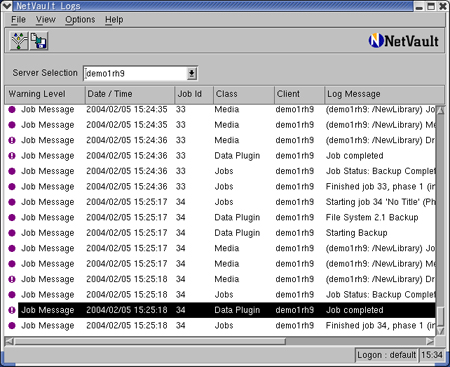Click the 15:34 clock in status bar
The height and width of the screenshot is (367, 450).
(x=432, y=355)
